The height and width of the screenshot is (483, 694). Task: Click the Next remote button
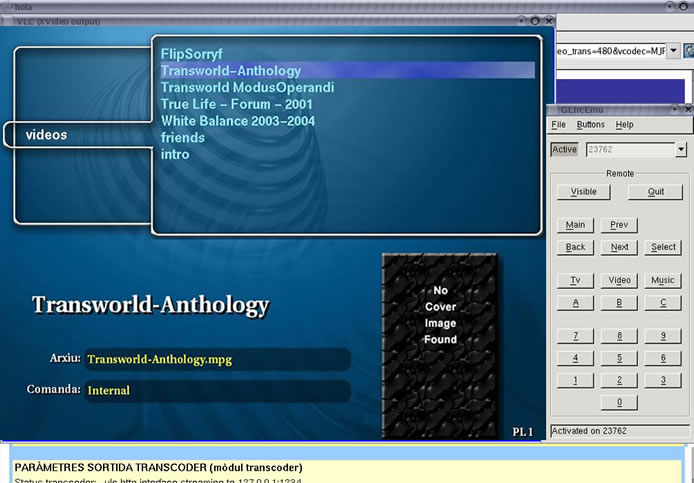pos(619,247)
